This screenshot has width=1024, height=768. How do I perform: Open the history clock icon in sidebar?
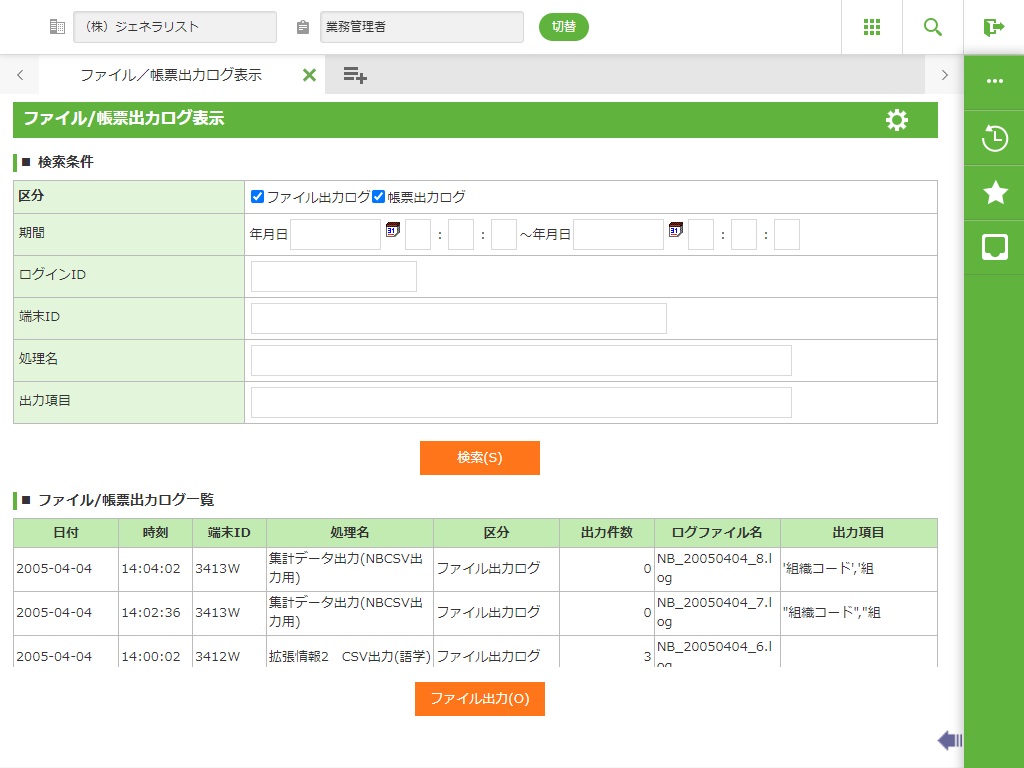click(x=995, y=138)
